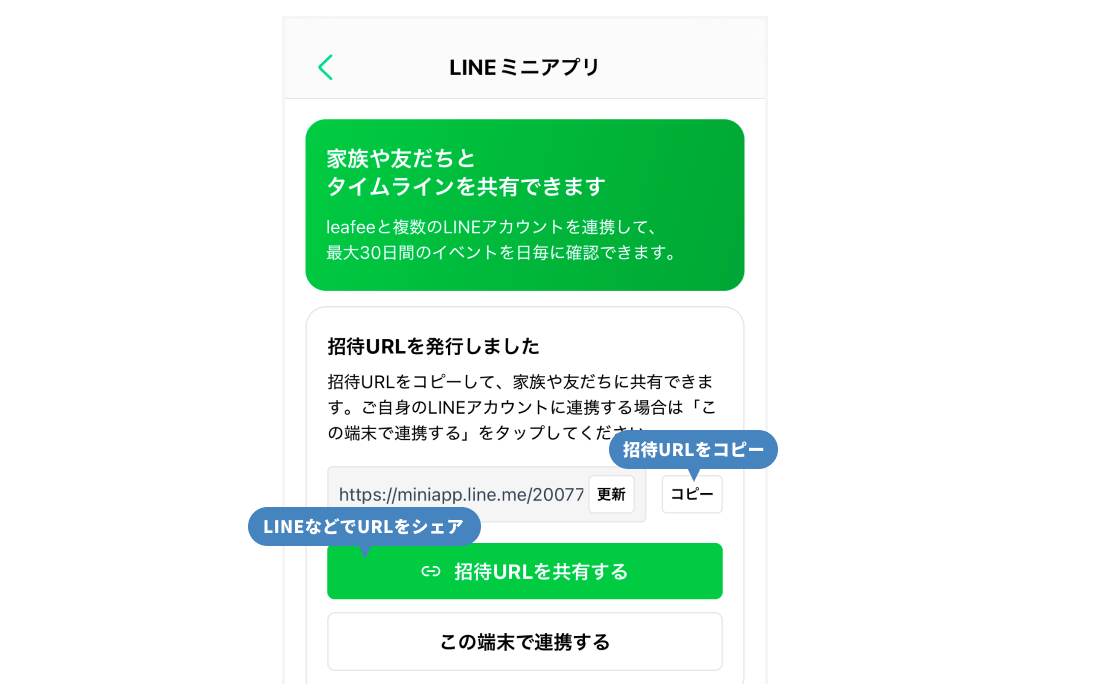
Task: Click the コピー button to copy URL
Action: pos(692,494)
